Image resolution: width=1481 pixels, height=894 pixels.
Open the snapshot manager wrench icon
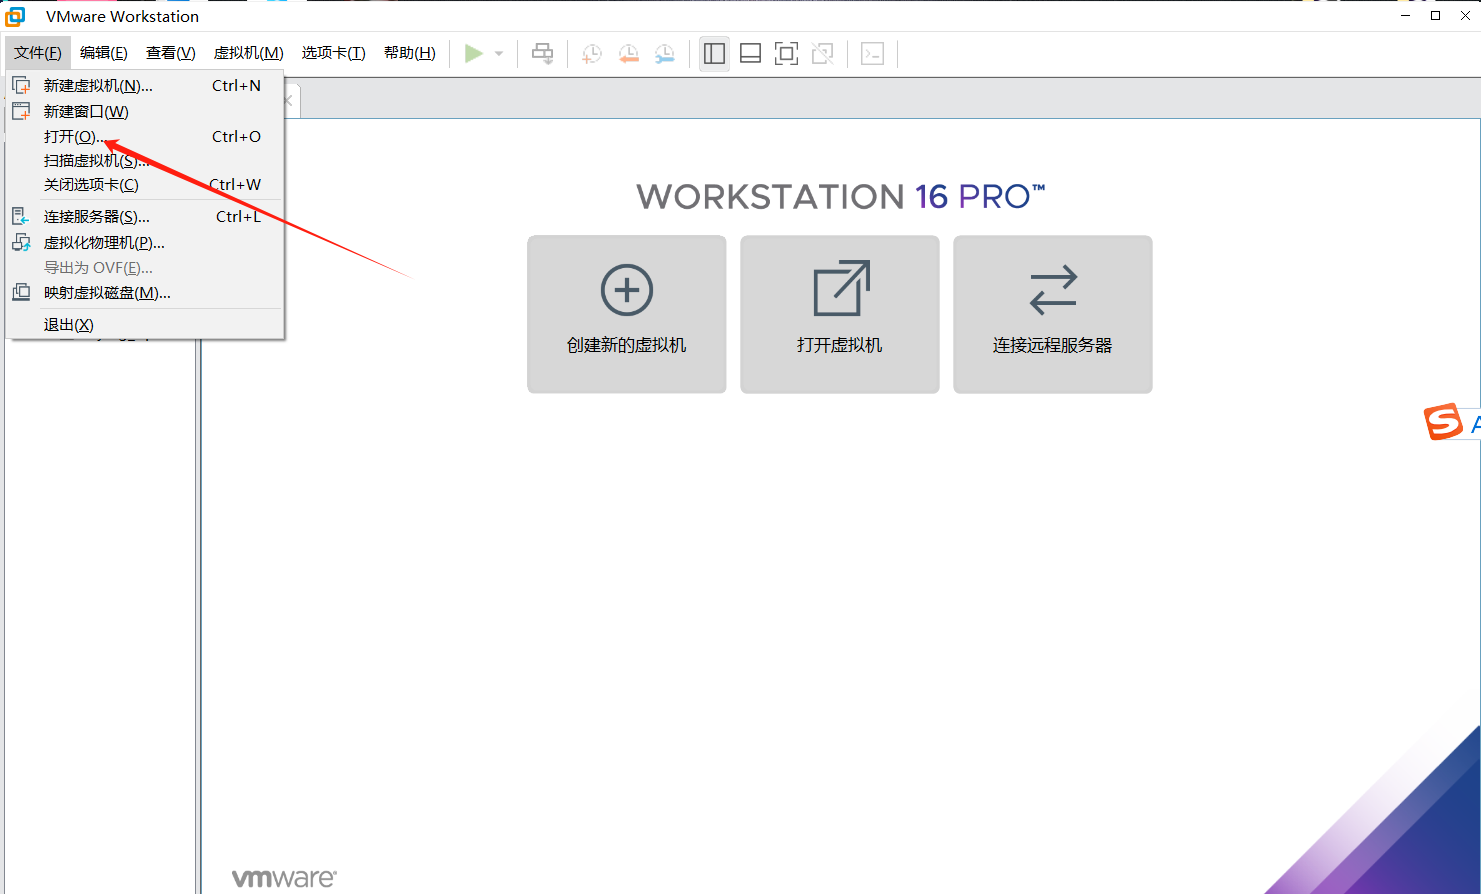664,54
